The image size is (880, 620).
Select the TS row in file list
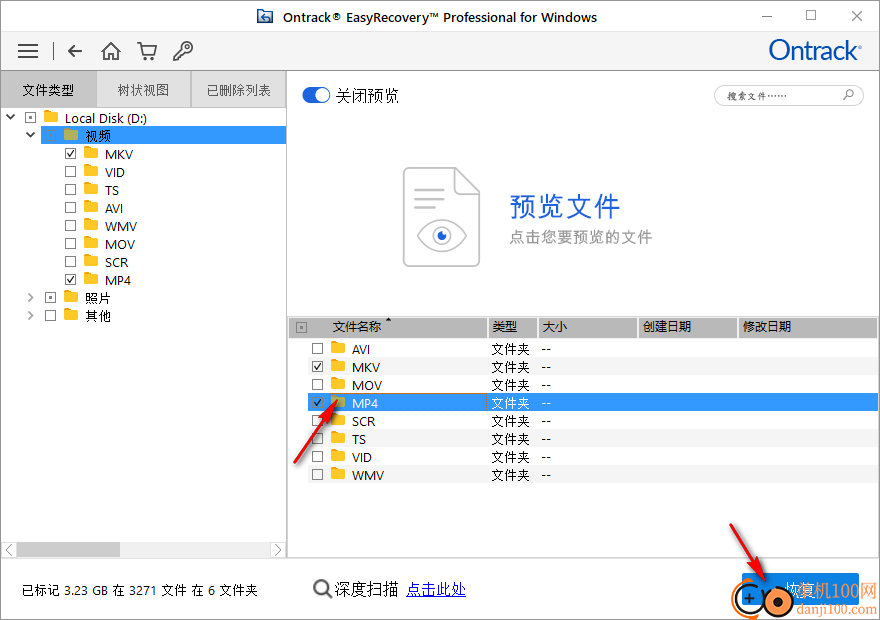592,439
